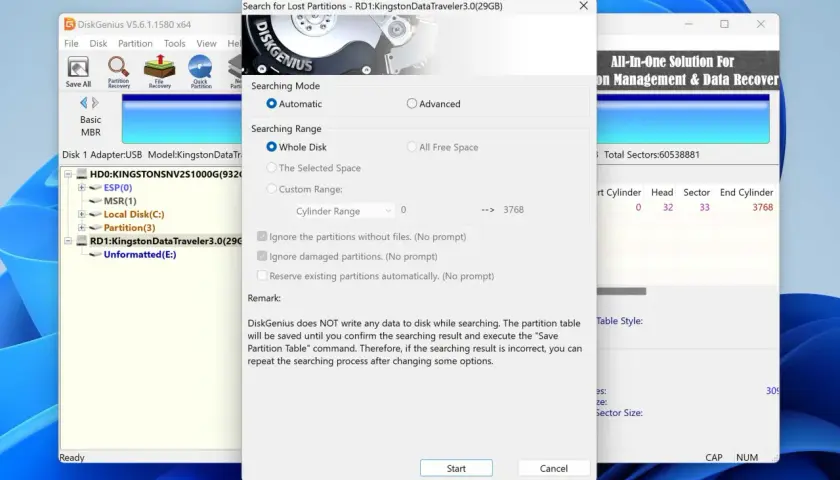Open the Tools menu
Viewport: 840px width, 480px height.
point(175,43)
